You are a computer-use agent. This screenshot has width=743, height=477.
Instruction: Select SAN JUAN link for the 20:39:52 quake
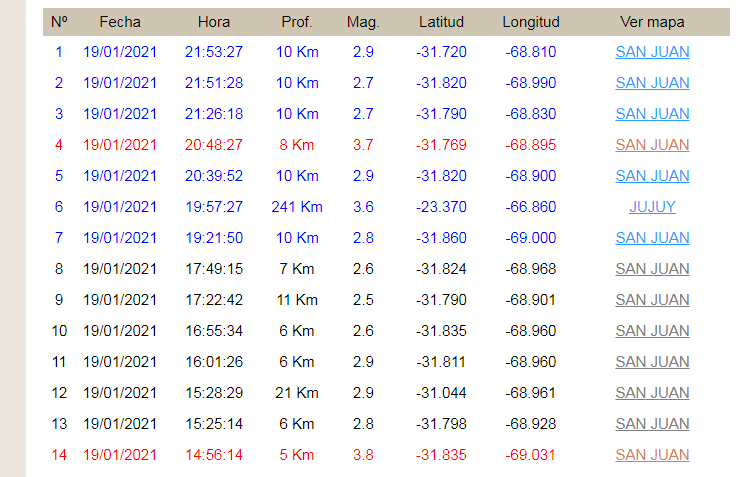[652, 176]
